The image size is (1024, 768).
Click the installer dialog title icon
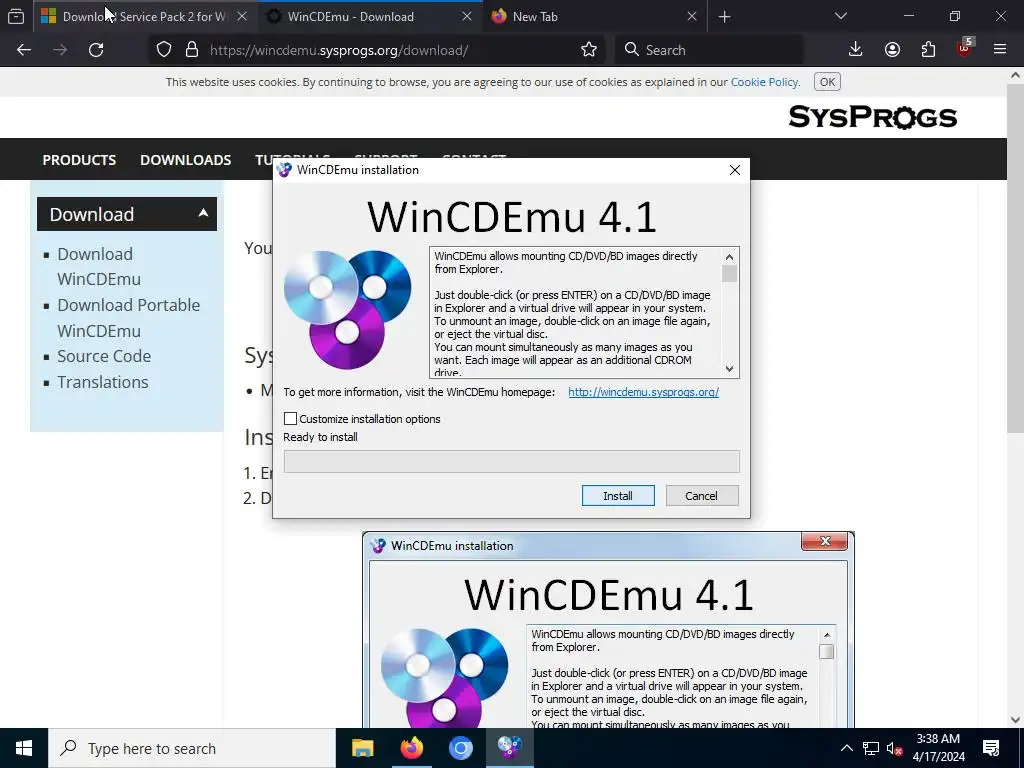pyautogui.click(x=283, y=170)
